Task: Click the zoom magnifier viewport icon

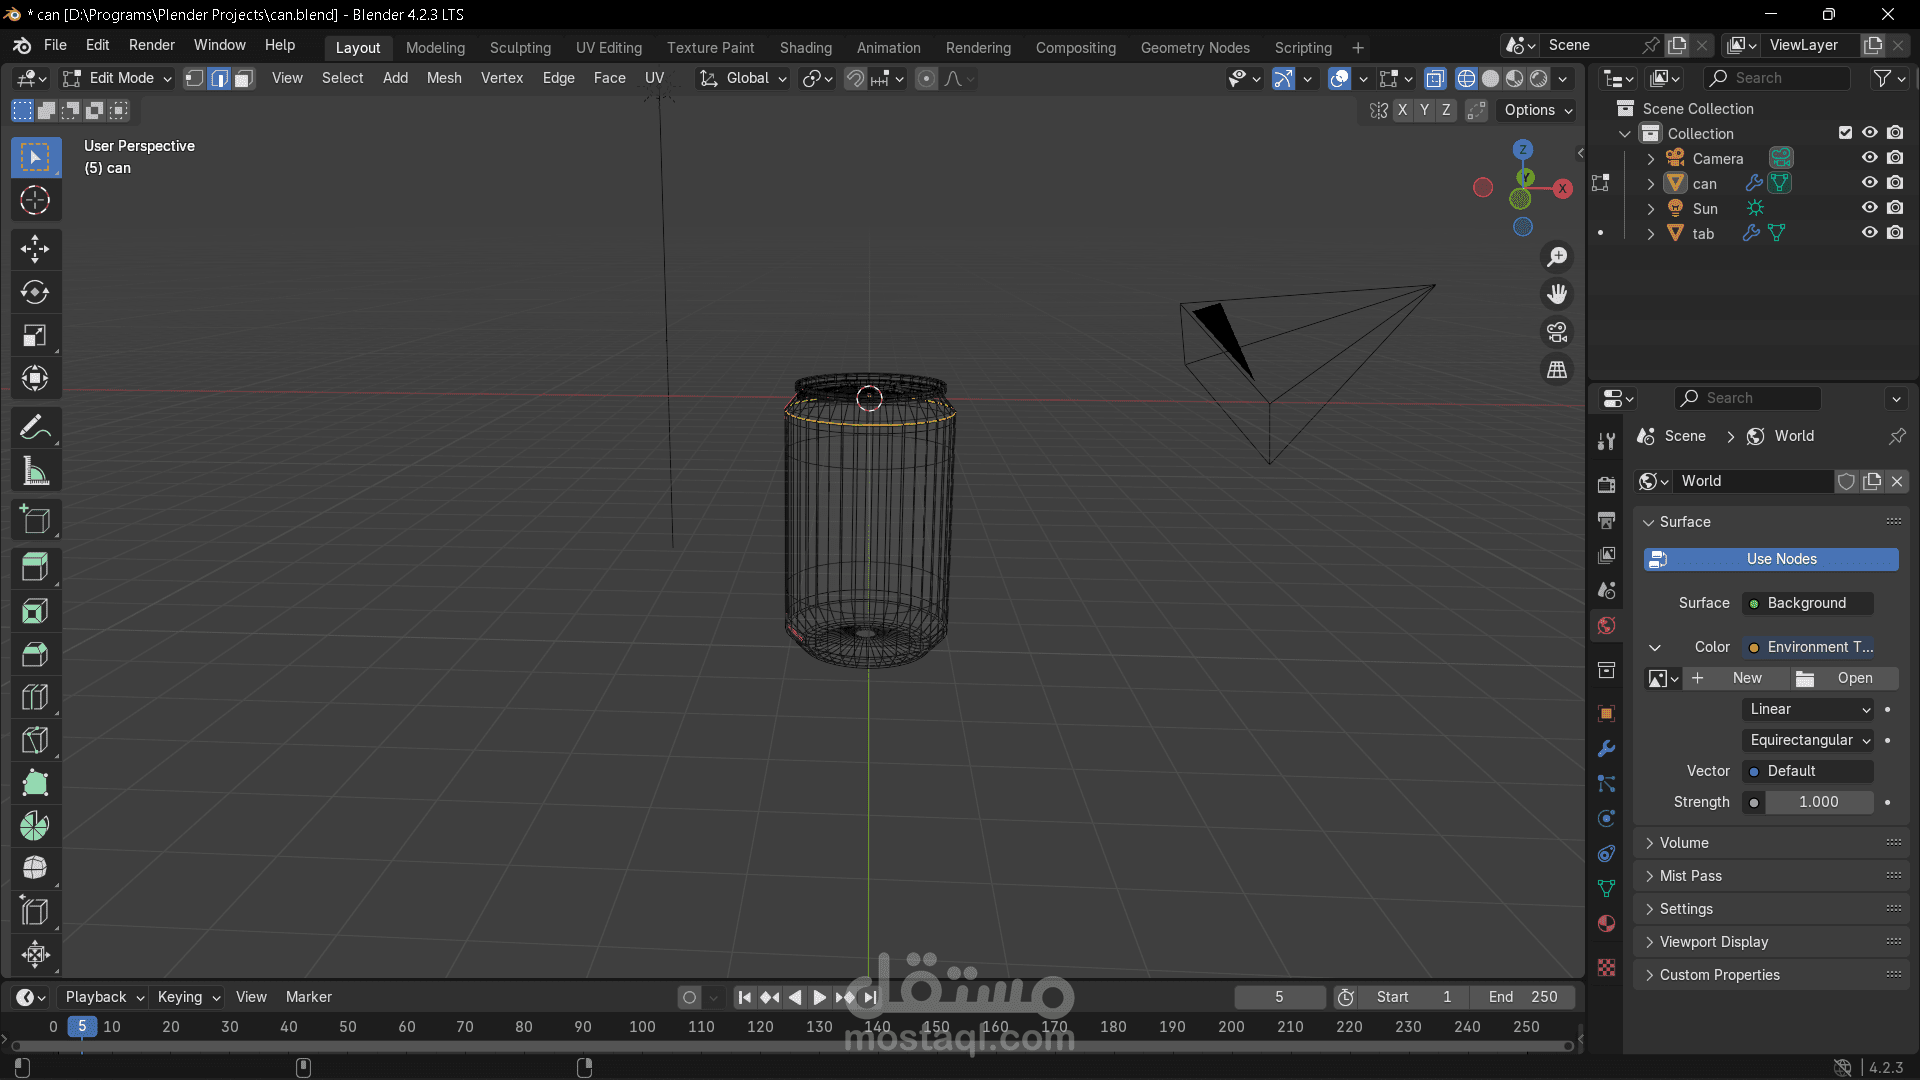Action: pyautogui.click(x=1557, y=257)
